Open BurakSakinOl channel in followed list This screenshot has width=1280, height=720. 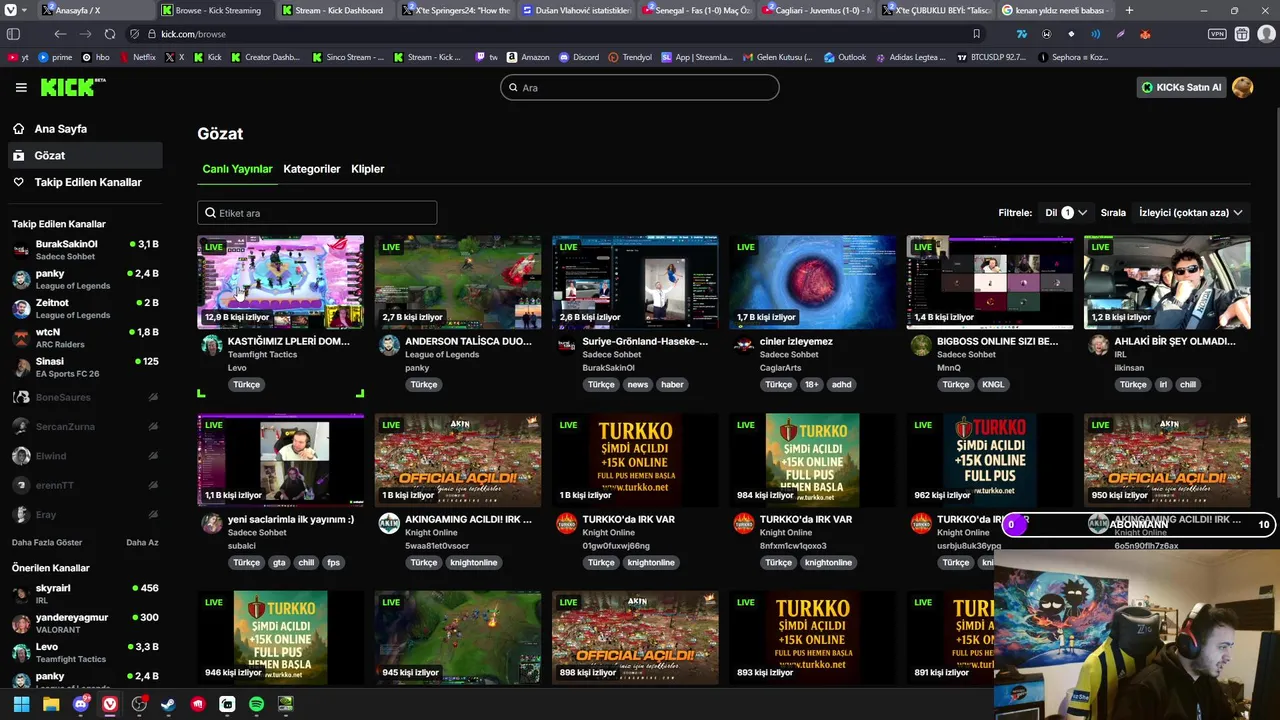(84, 250)
